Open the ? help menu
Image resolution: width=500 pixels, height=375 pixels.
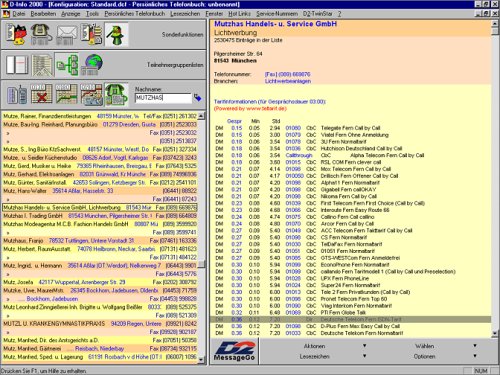click(x=339, y=14)
